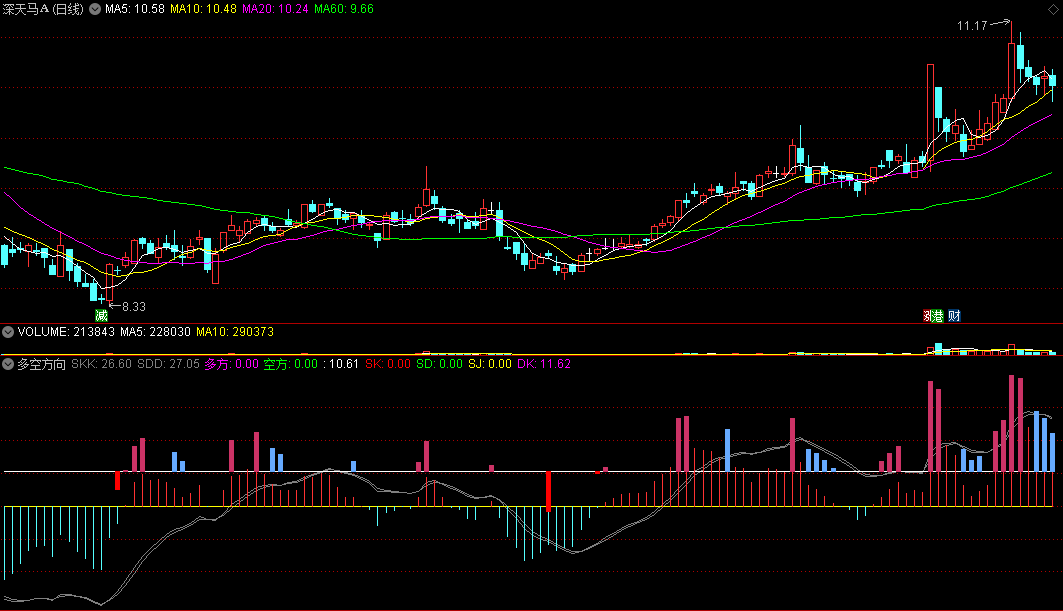This screenshot has width=1063, height=611.
Task: Click the 8.33 low price label
Action: (x=134, y=307)
